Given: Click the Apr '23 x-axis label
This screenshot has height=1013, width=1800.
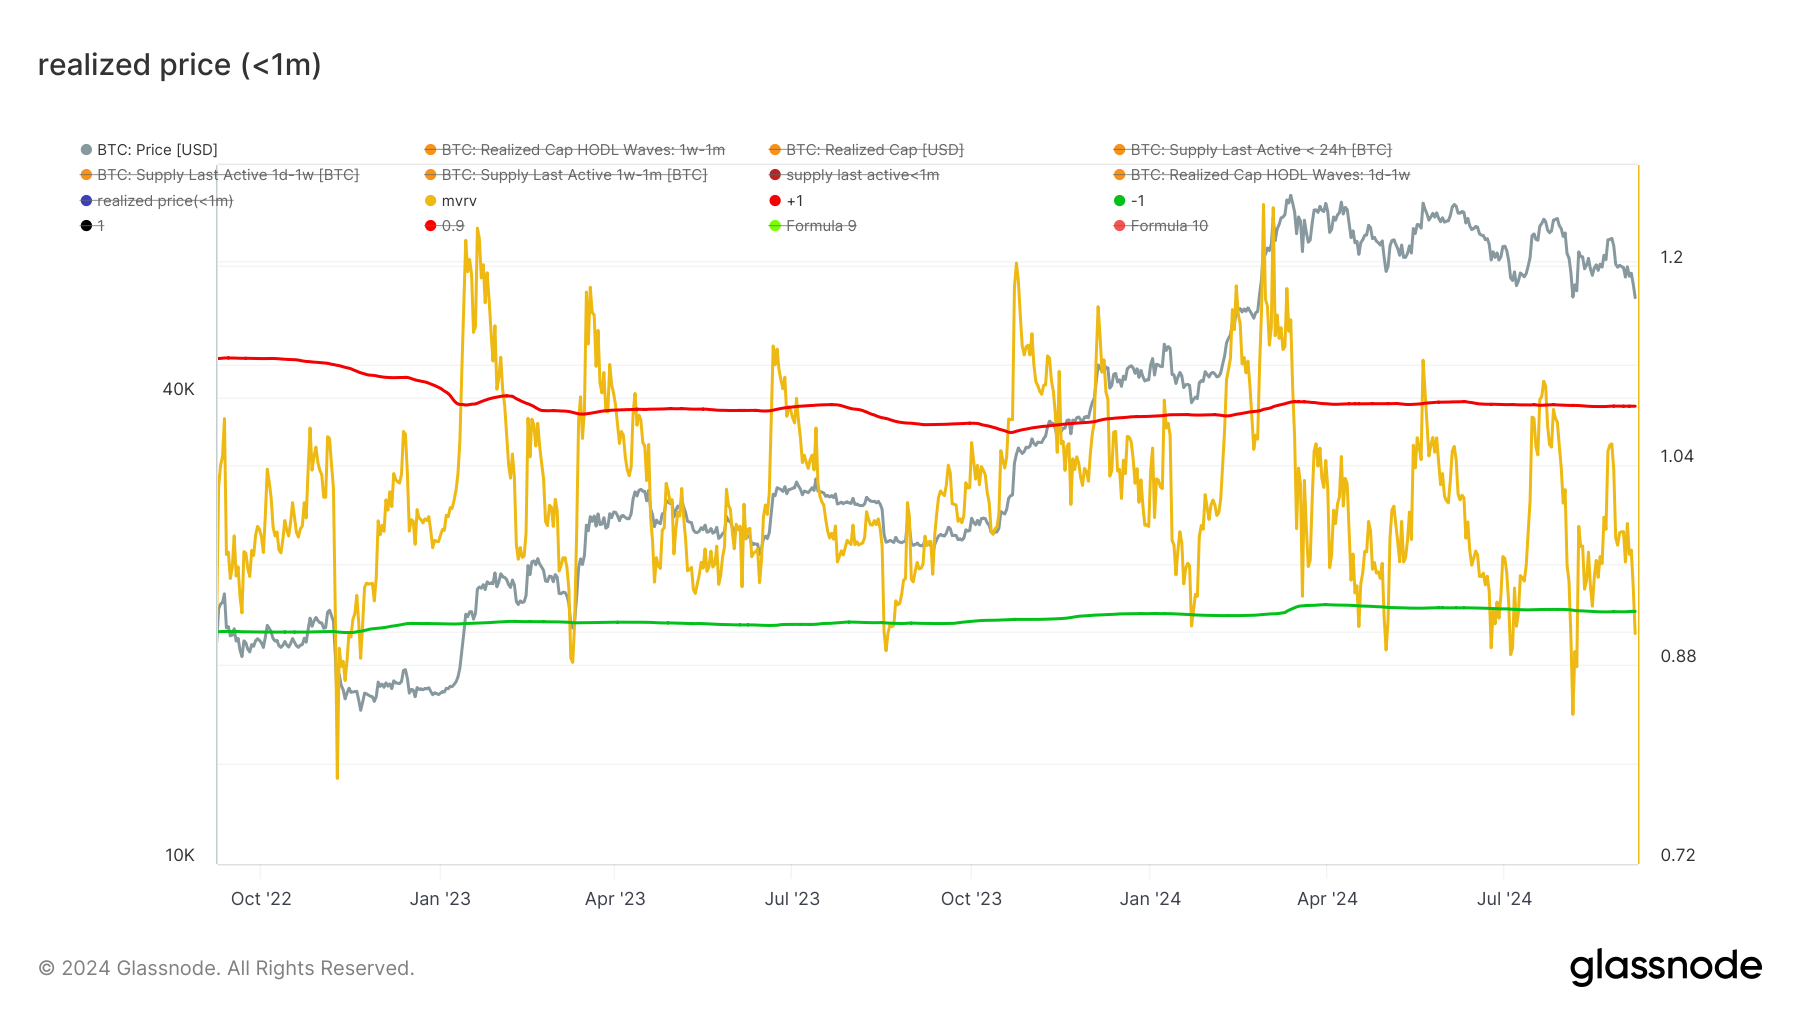Looking at the screenshot, I should coord(615,899).
